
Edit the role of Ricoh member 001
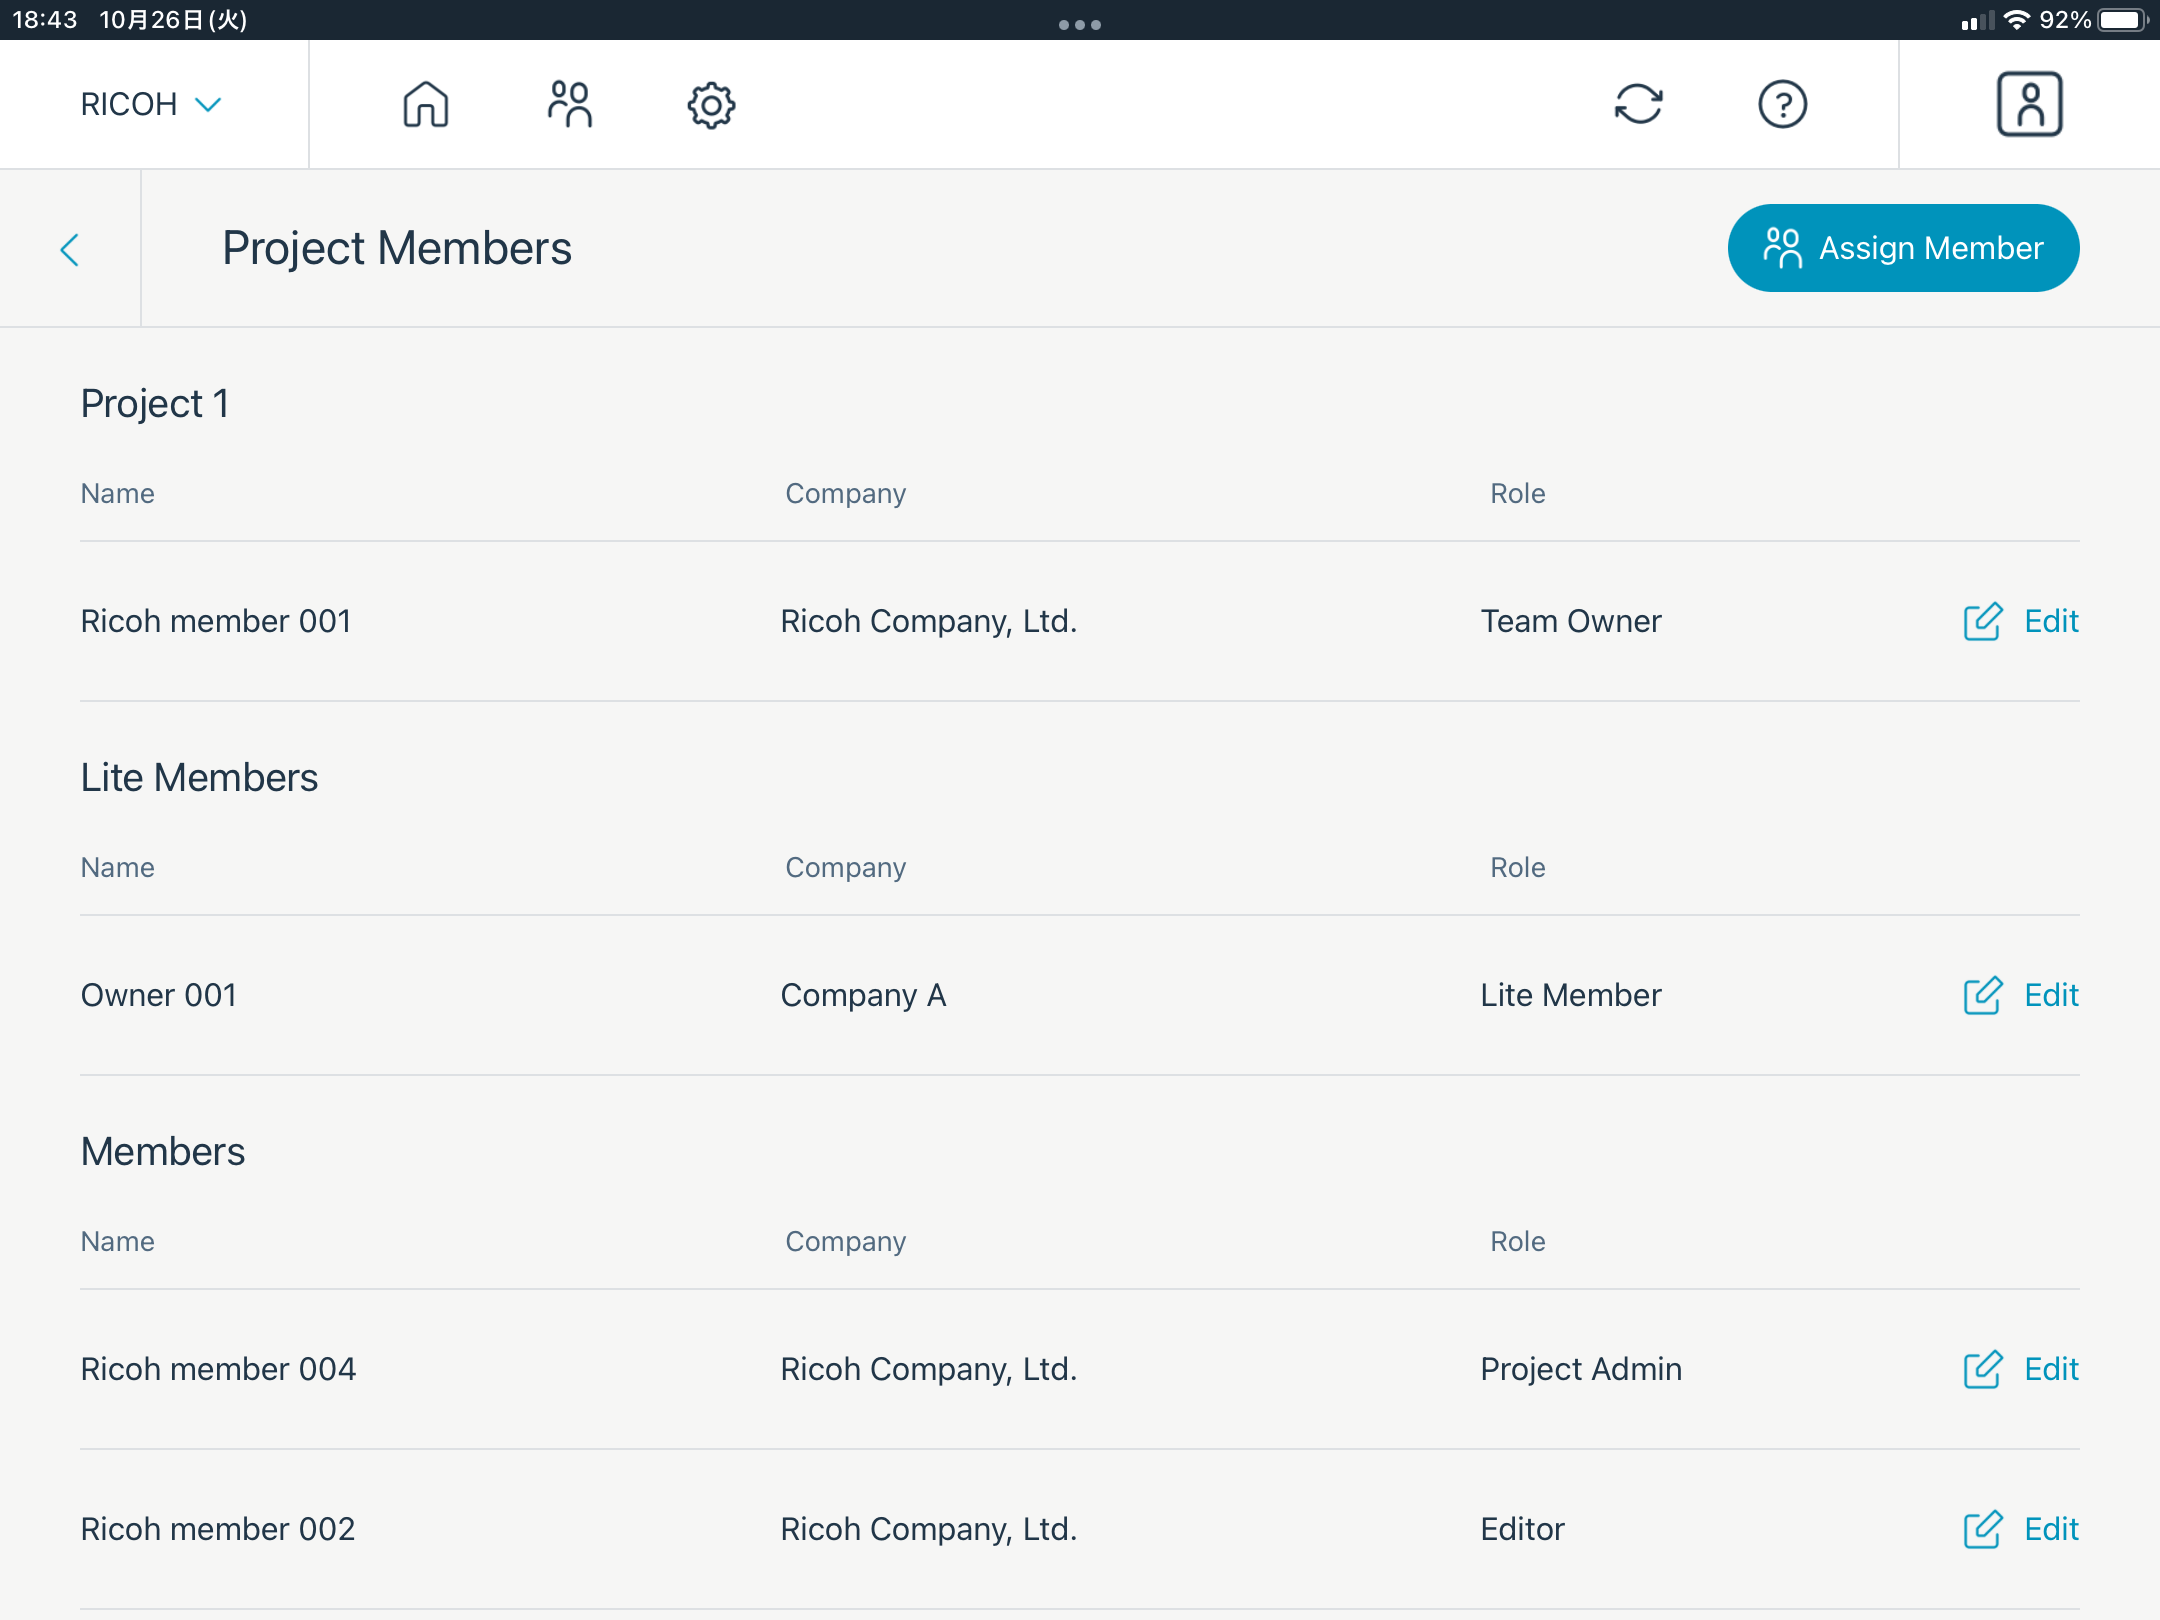2020,620
